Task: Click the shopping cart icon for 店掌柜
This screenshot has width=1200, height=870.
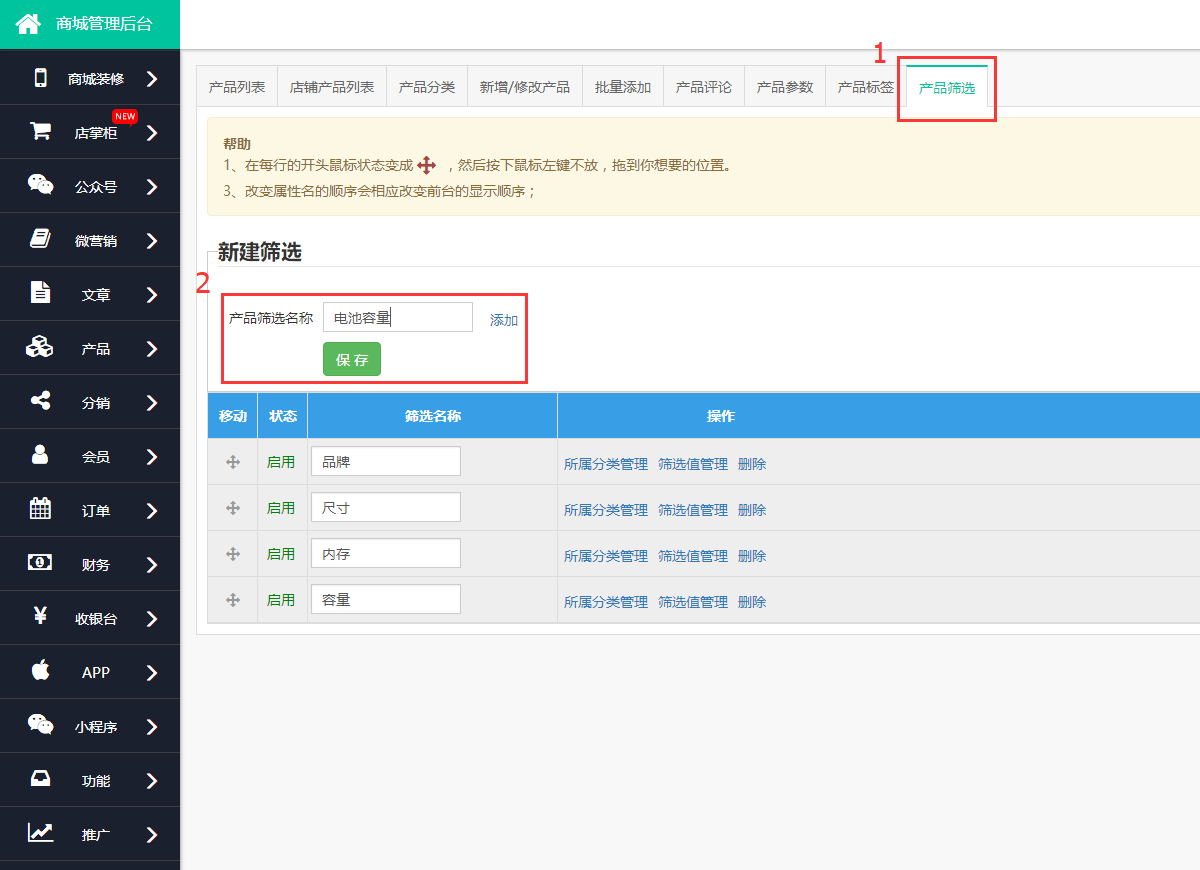Action: click(40, 131)
